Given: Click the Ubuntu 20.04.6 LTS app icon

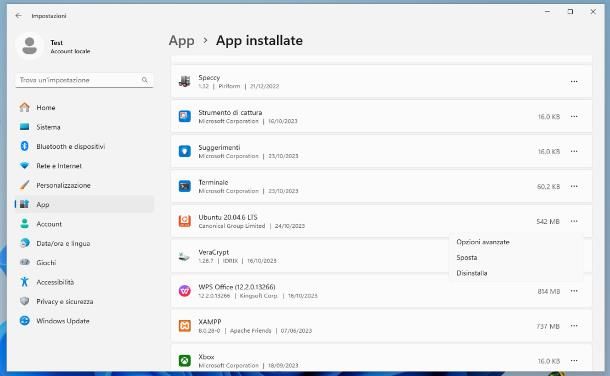Looking at the screenshot, I should tap(184, 221).
